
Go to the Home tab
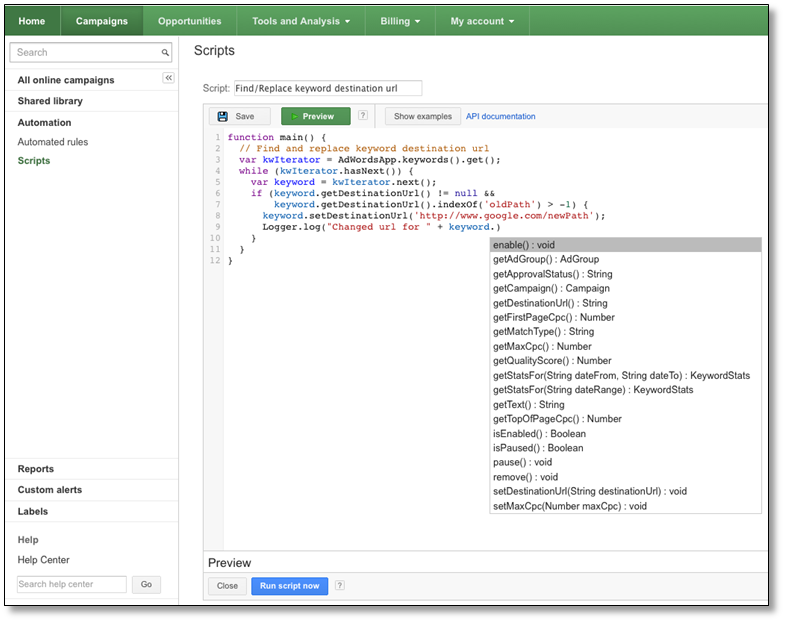32,21
